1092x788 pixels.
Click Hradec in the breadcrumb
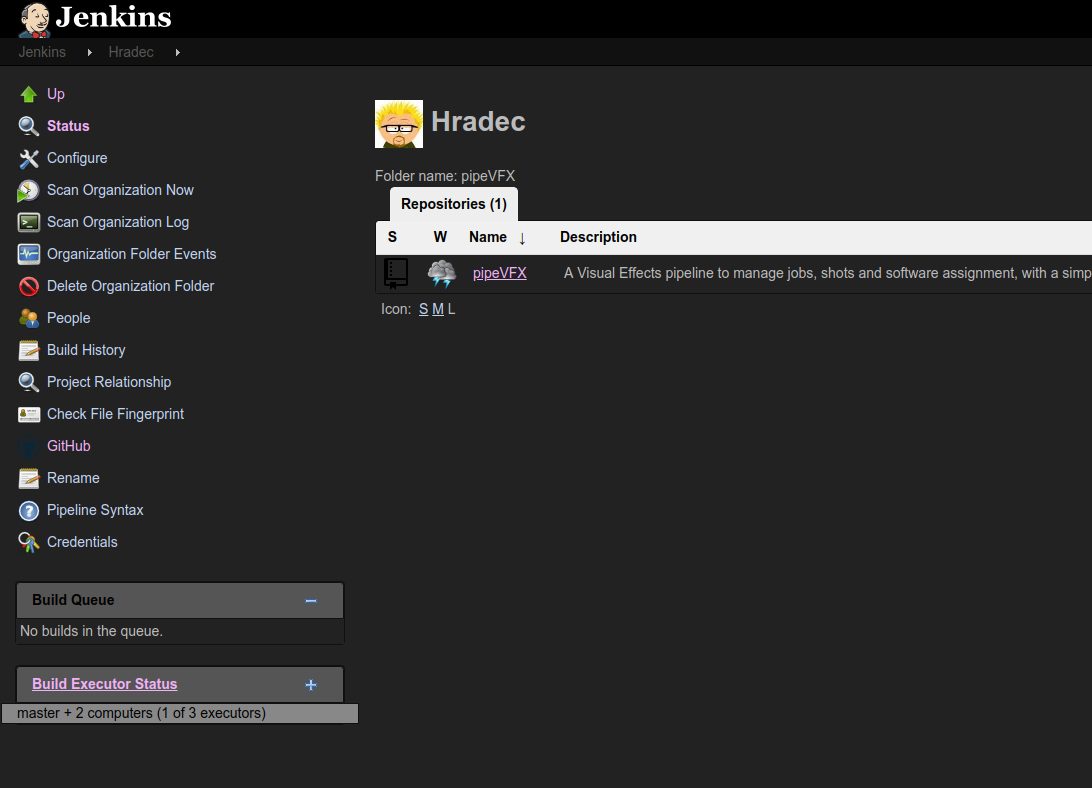pyautogui.click(x=131, y=52)
